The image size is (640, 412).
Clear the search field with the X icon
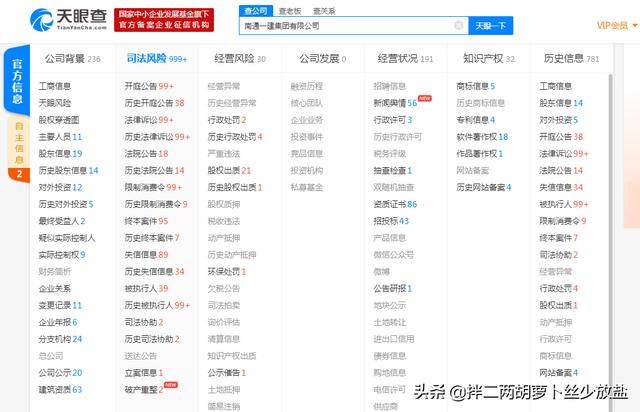458,25
